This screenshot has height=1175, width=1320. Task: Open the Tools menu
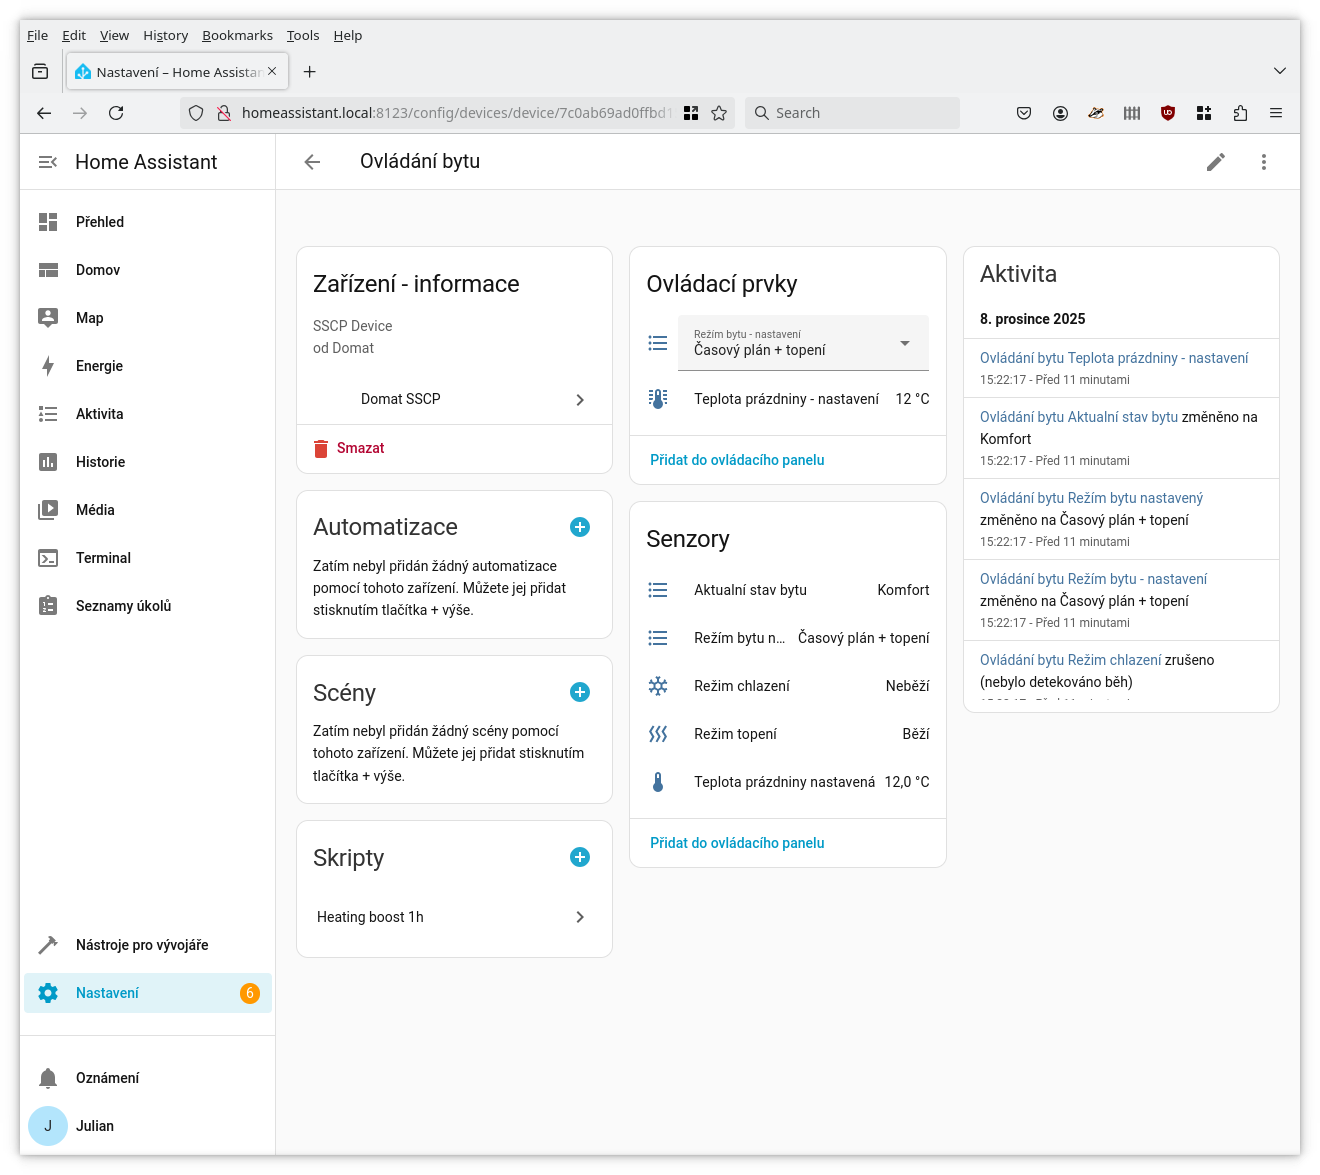[x=303, y=35]
